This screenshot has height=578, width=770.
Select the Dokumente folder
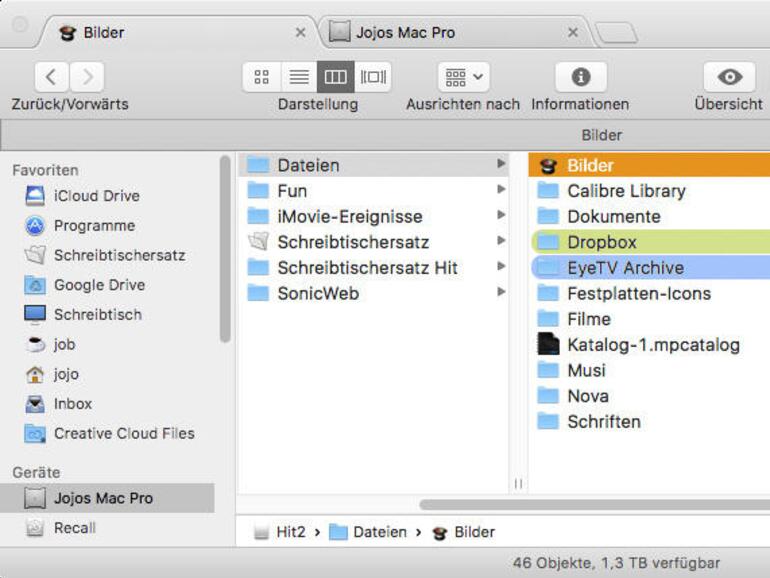pyautogui.click(x=649, y=217)
